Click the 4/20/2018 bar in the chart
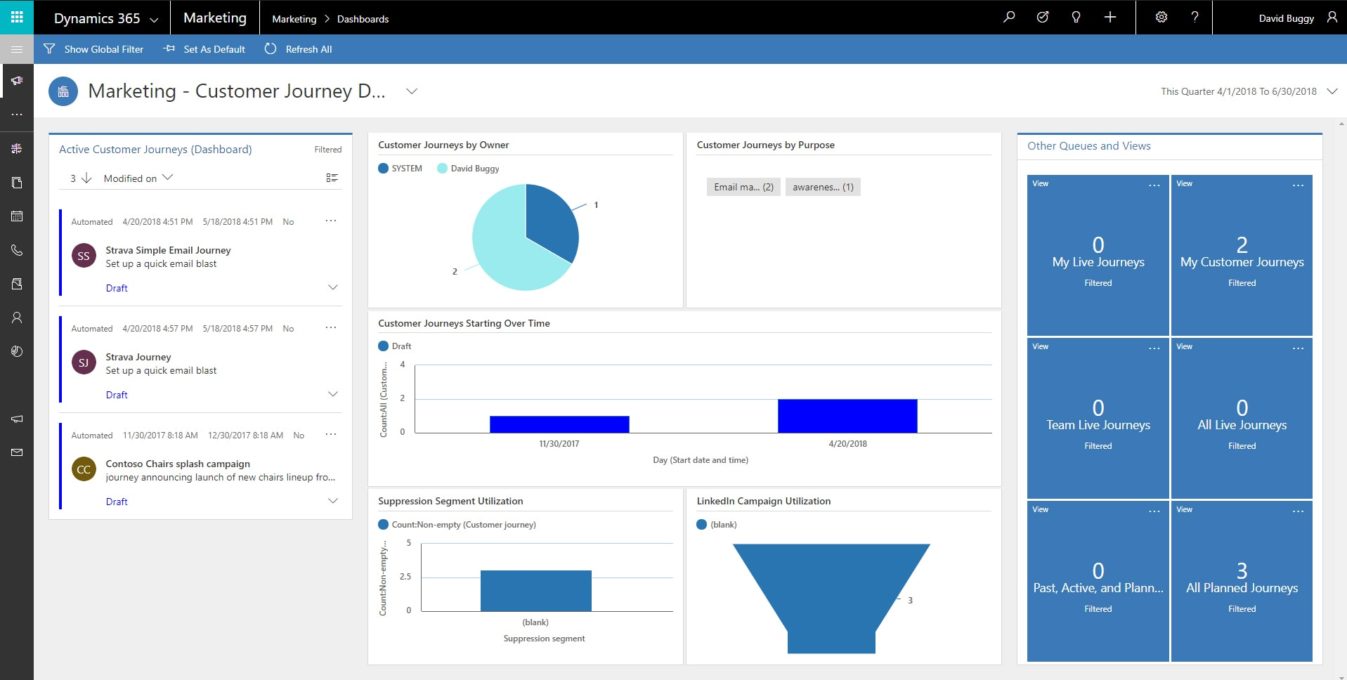 point(847,416)
